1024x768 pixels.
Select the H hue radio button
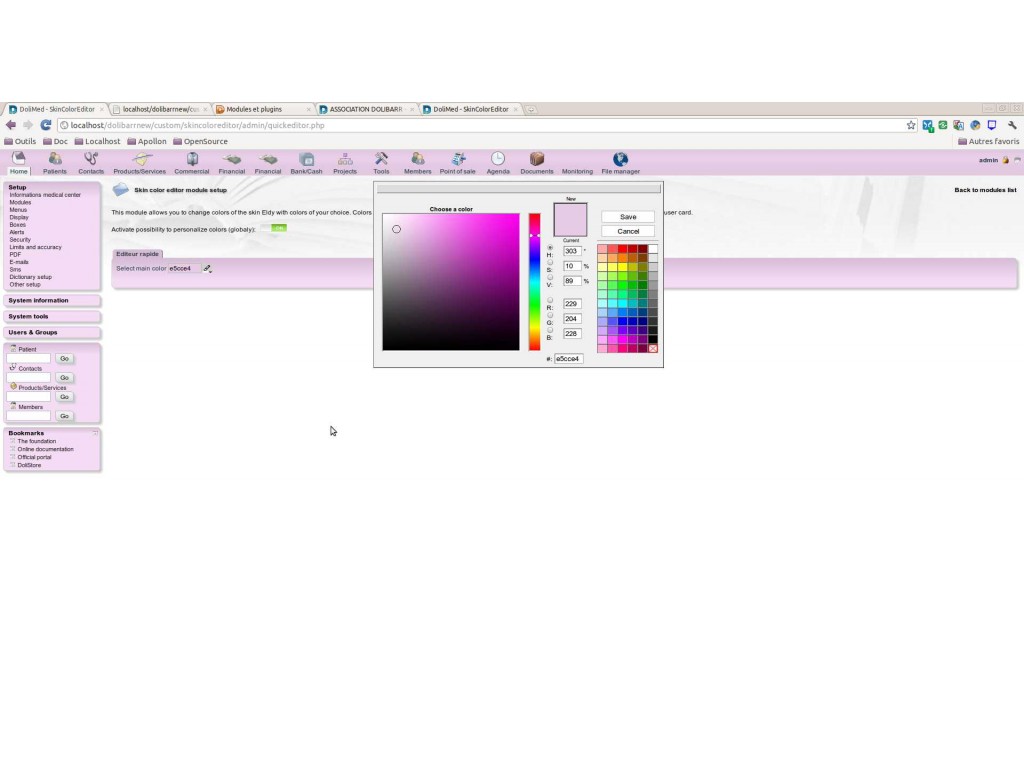tap(550, 248)
